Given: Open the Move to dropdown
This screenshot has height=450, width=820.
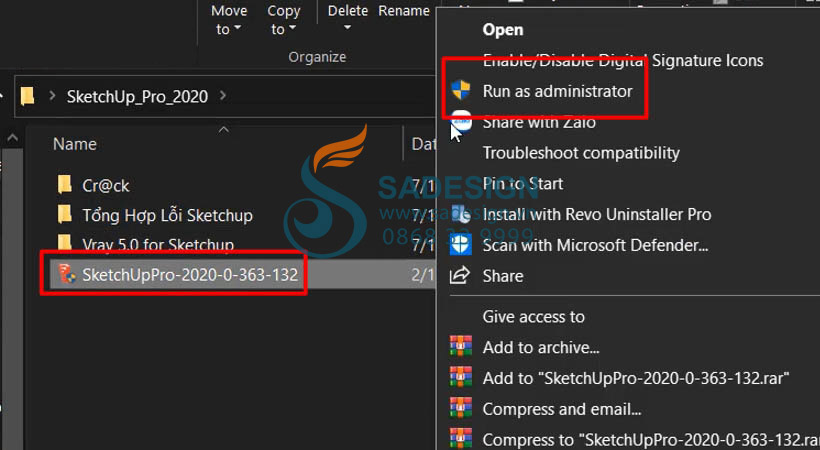Looking at the screenshot, I should click(229, 20).
